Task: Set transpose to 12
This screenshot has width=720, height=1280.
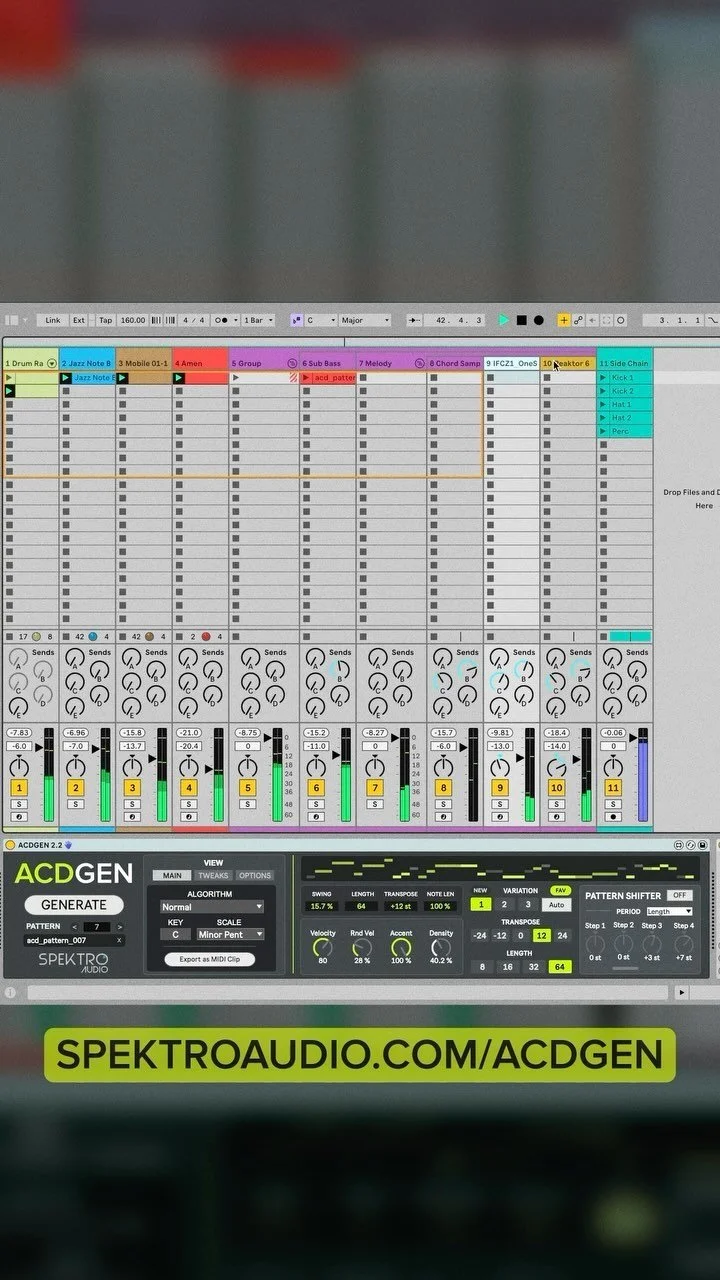Action: pos(541,935)
